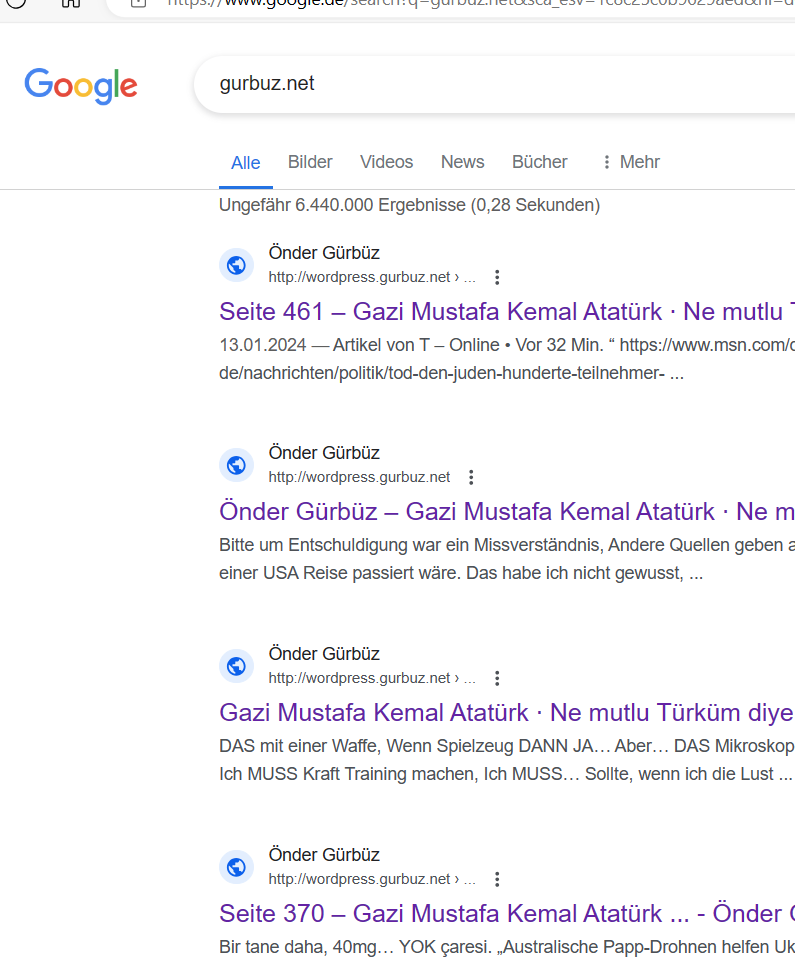Click the Google logo
Image resolution: width=795 pixels, height=961 pixels.
[81, 86]
